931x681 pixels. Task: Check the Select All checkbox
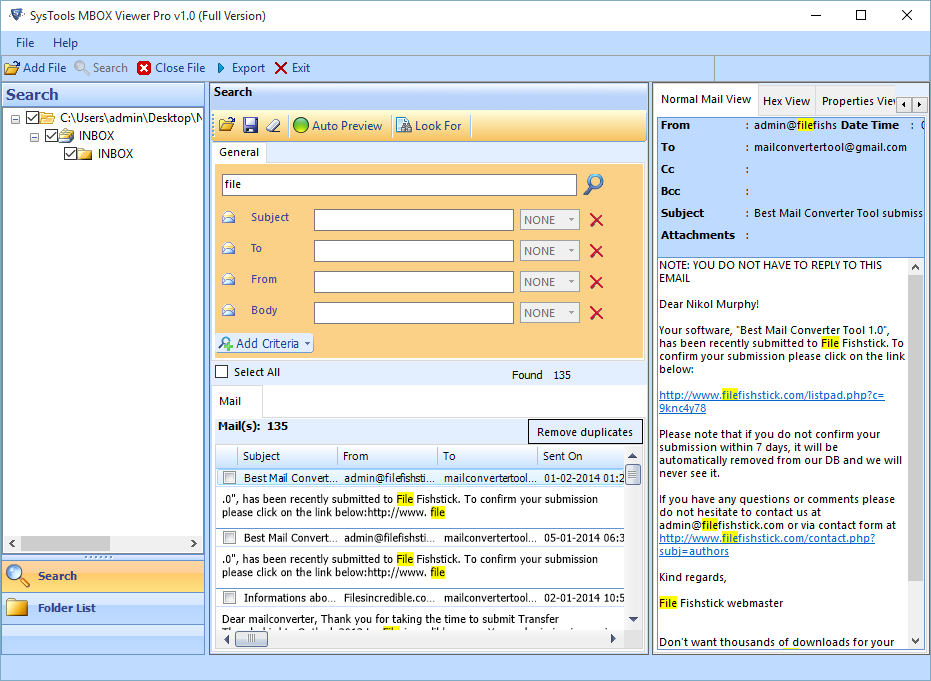221,372
